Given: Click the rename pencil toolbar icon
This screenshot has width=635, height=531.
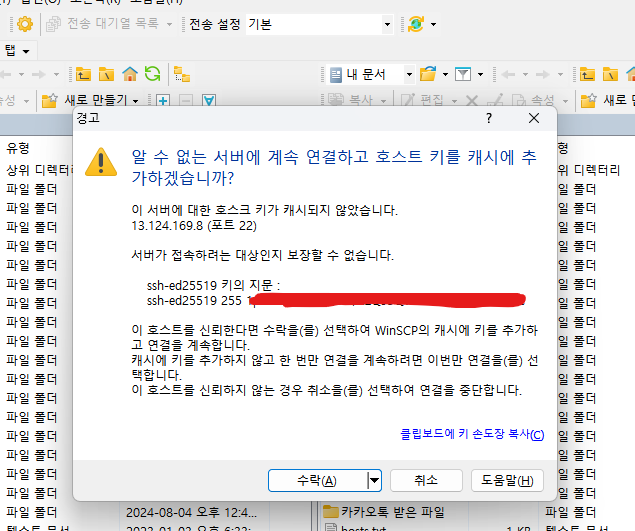Looking at the screenshot, I should click(x=495, y=100).
